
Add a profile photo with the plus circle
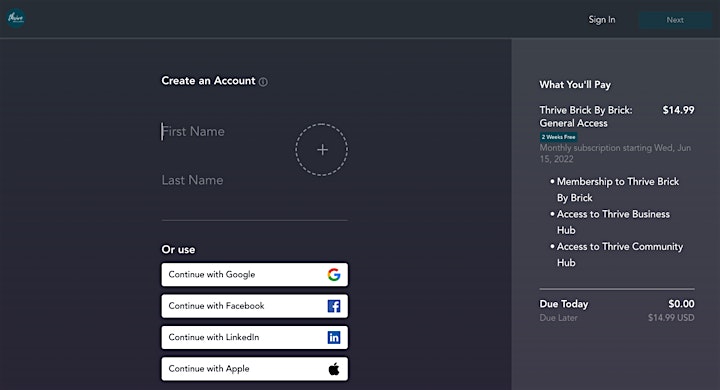point(321,149)
